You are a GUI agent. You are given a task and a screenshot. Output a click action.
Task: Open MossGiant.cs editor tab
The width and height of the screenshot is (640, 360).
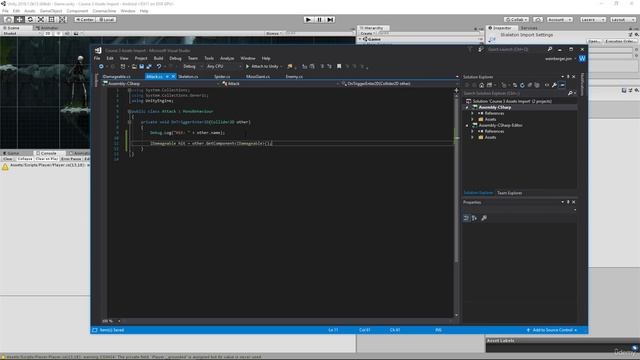pyautogui.click(x=258, y=76)
